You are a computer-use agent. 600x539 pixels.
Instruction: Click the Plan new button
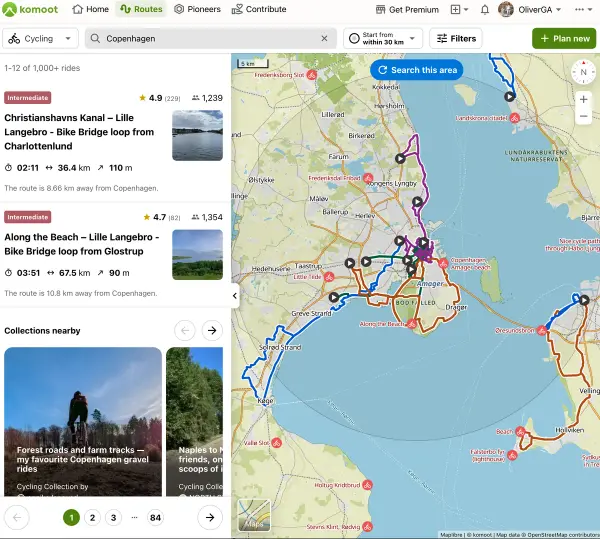564,38
